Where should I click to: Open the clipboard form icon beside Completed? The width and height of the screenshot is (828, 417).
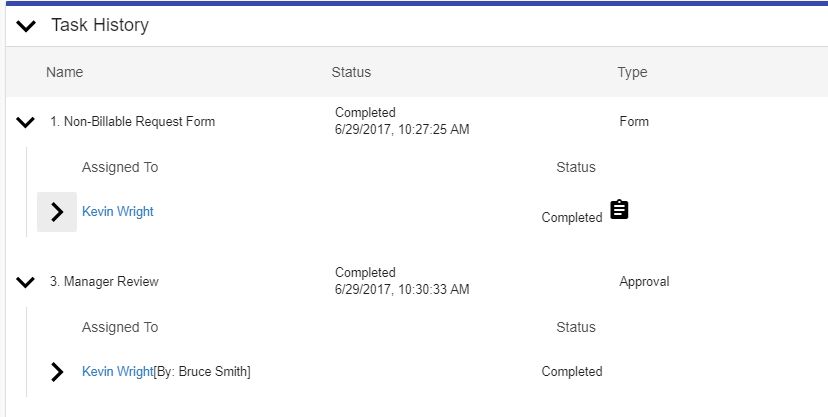click(619, 210)
